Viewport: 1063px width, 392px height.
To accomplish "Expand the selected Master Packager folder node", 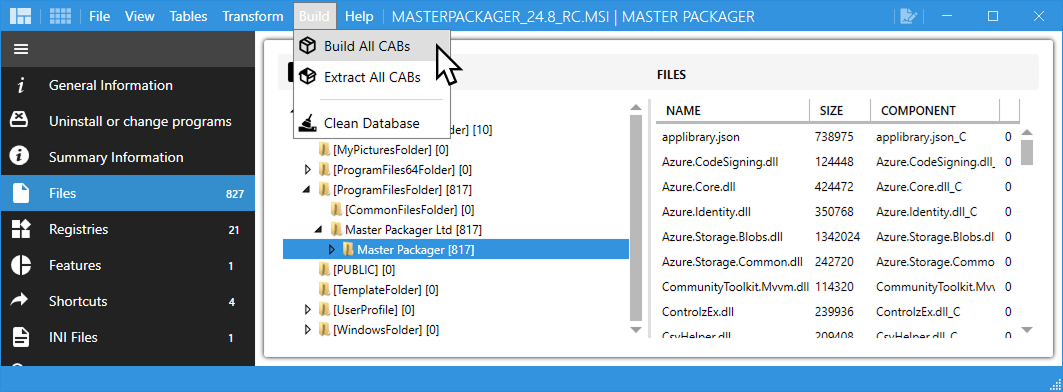I will pos(332,250).
